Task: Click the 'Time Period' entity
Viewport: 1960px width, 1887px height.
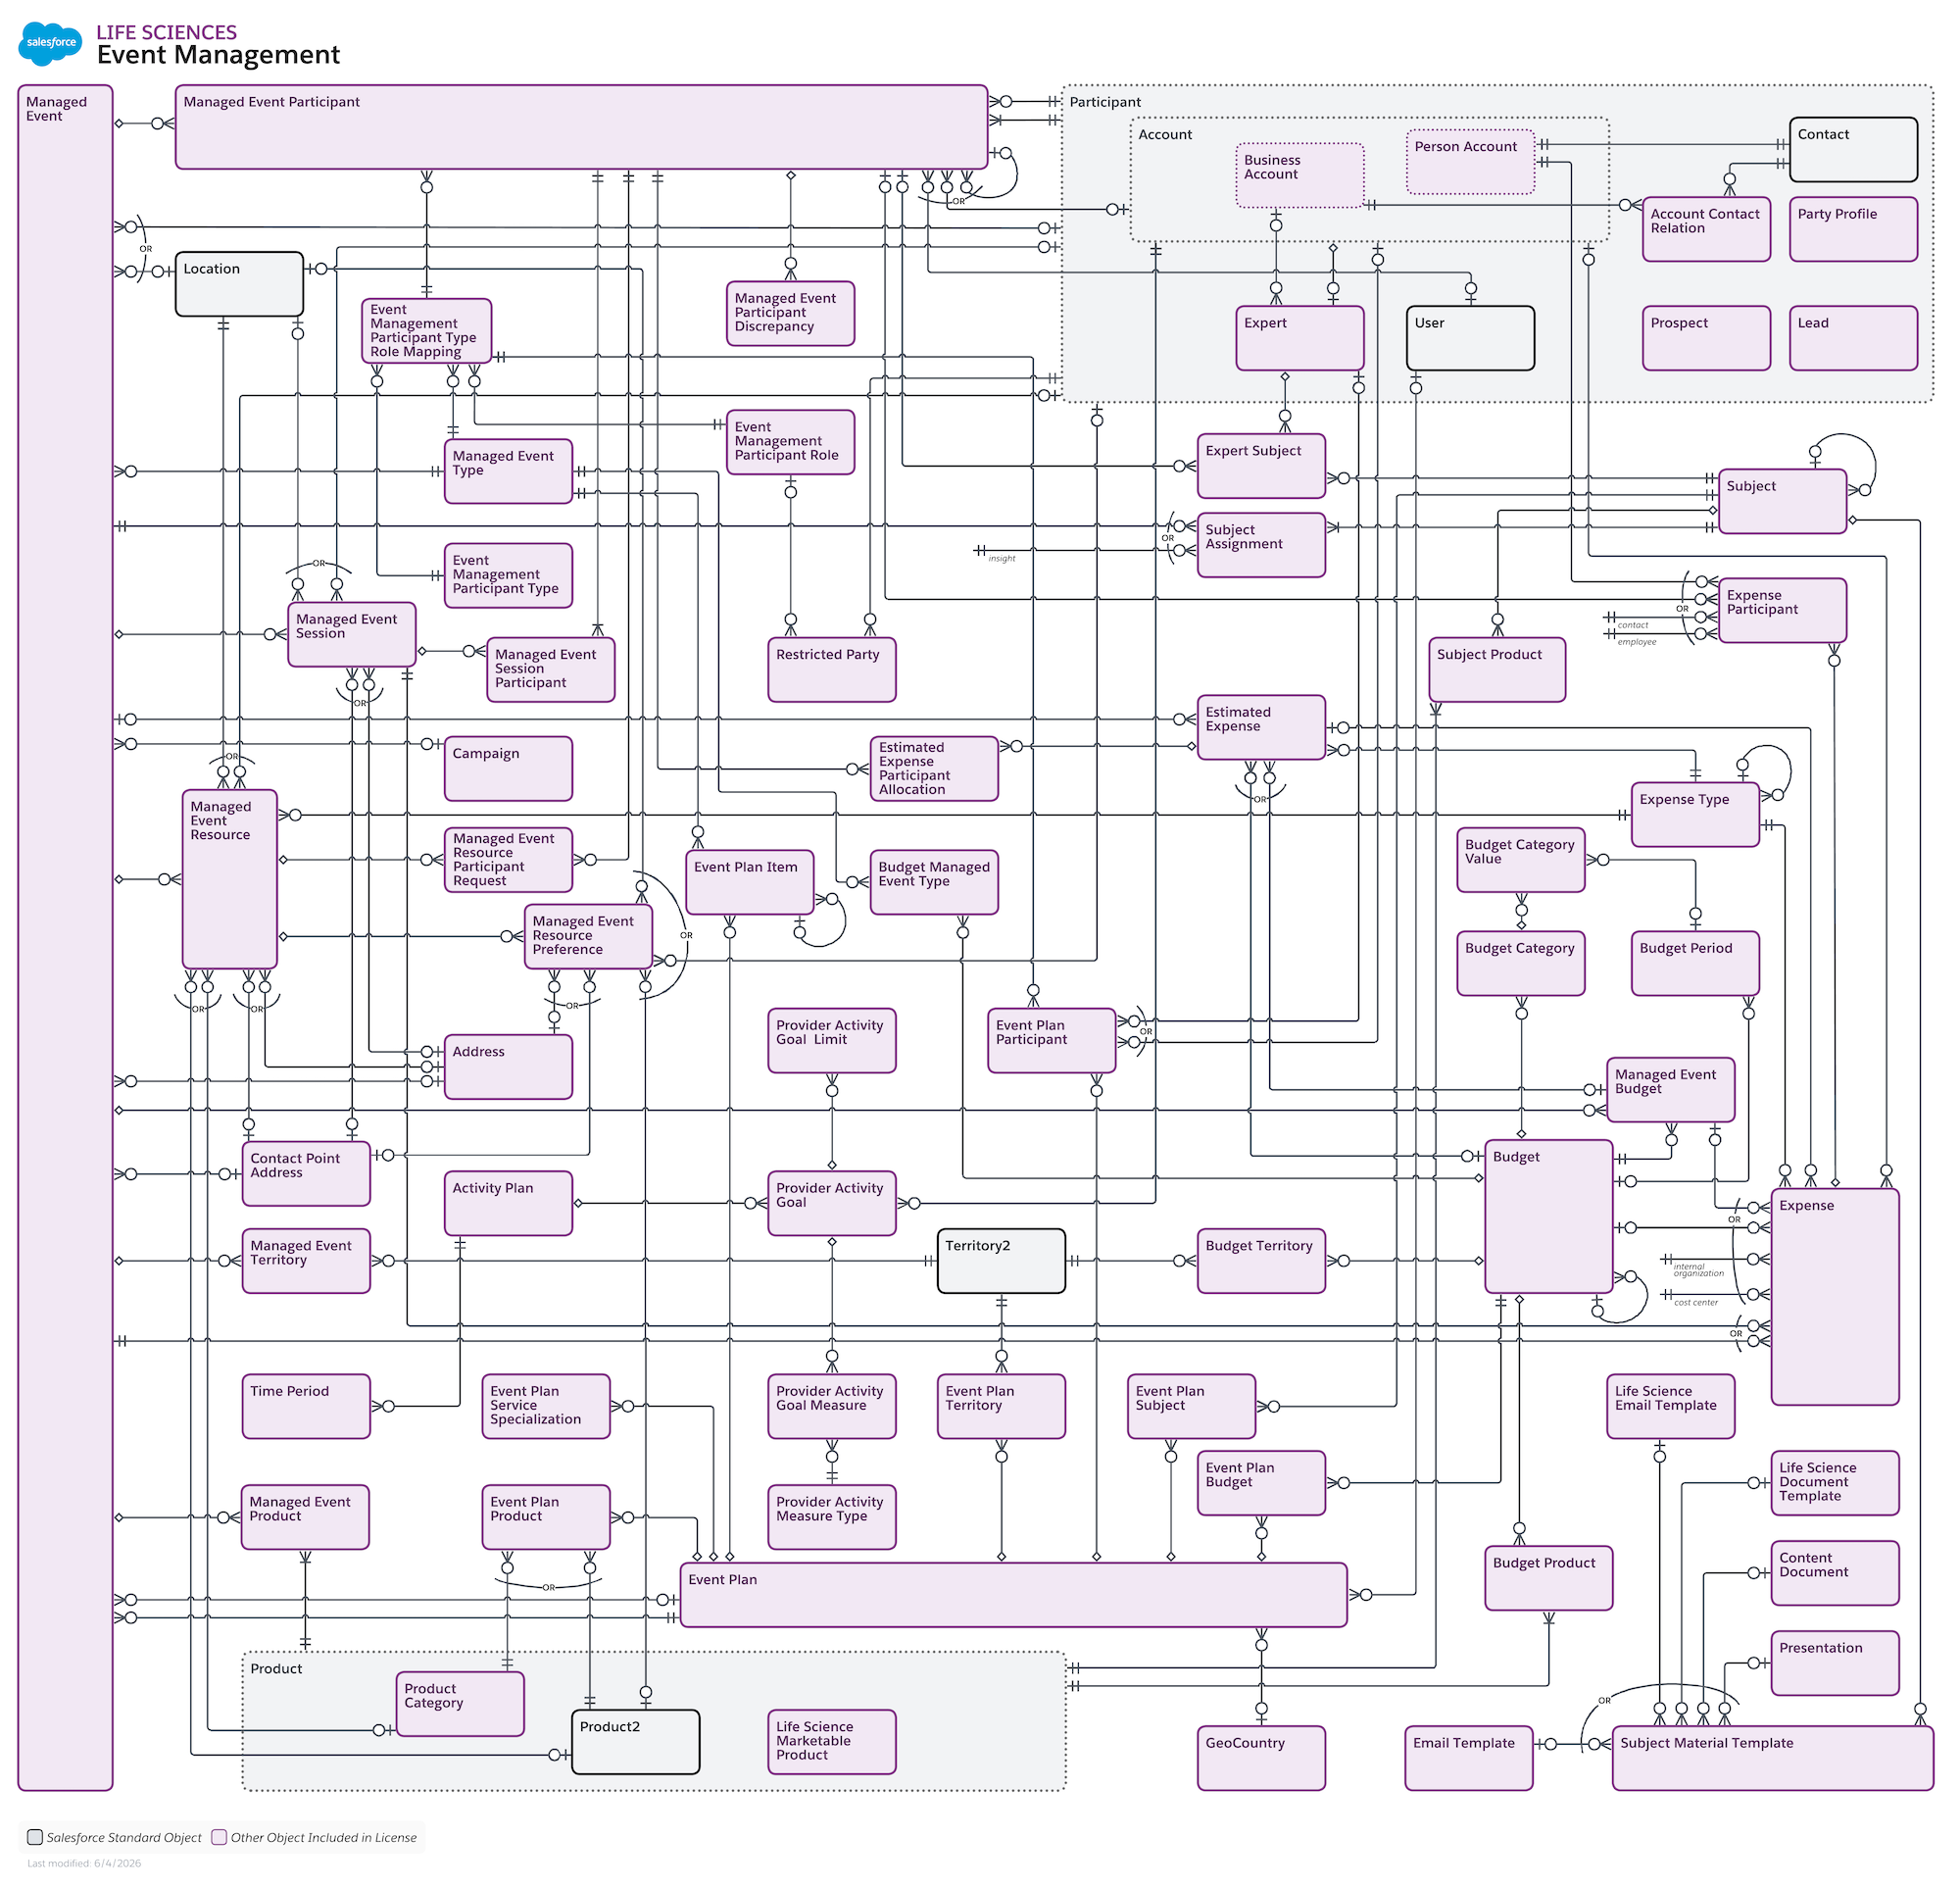Action: (x=306, y=1407)
